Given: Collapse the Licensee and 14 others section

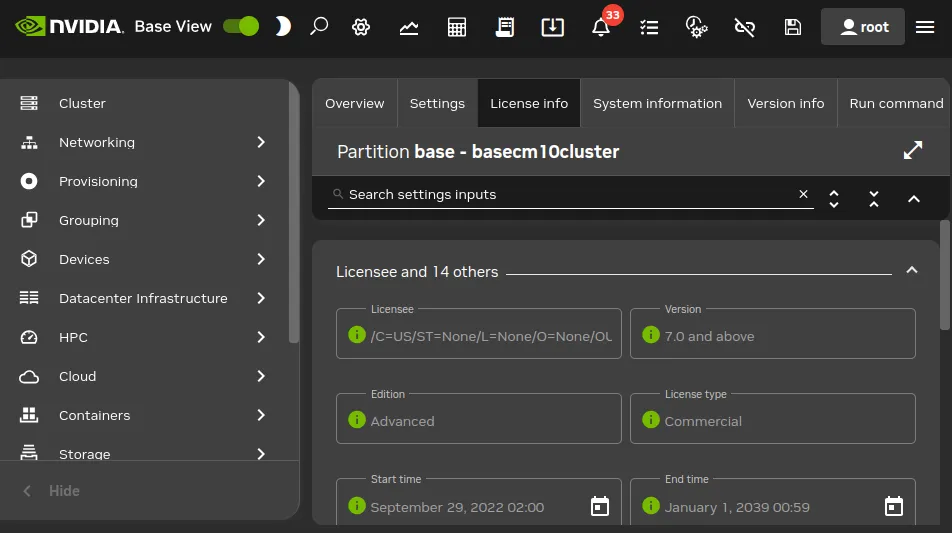Looking at the screenshot, I should tap(911, 271).
